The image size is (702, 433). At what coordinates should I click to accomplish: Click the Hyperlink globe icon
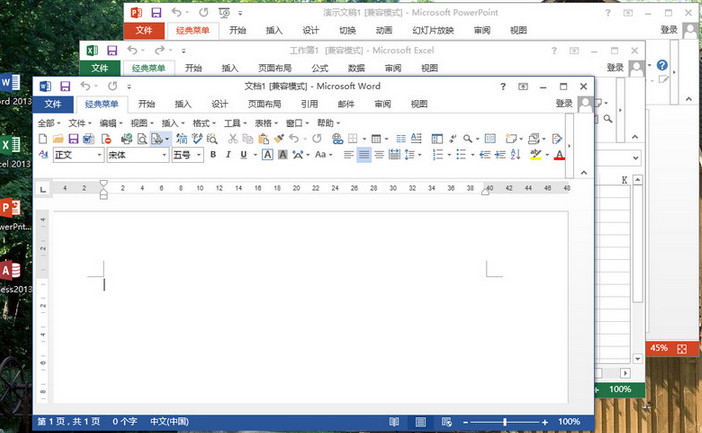(x=337, y=139)
